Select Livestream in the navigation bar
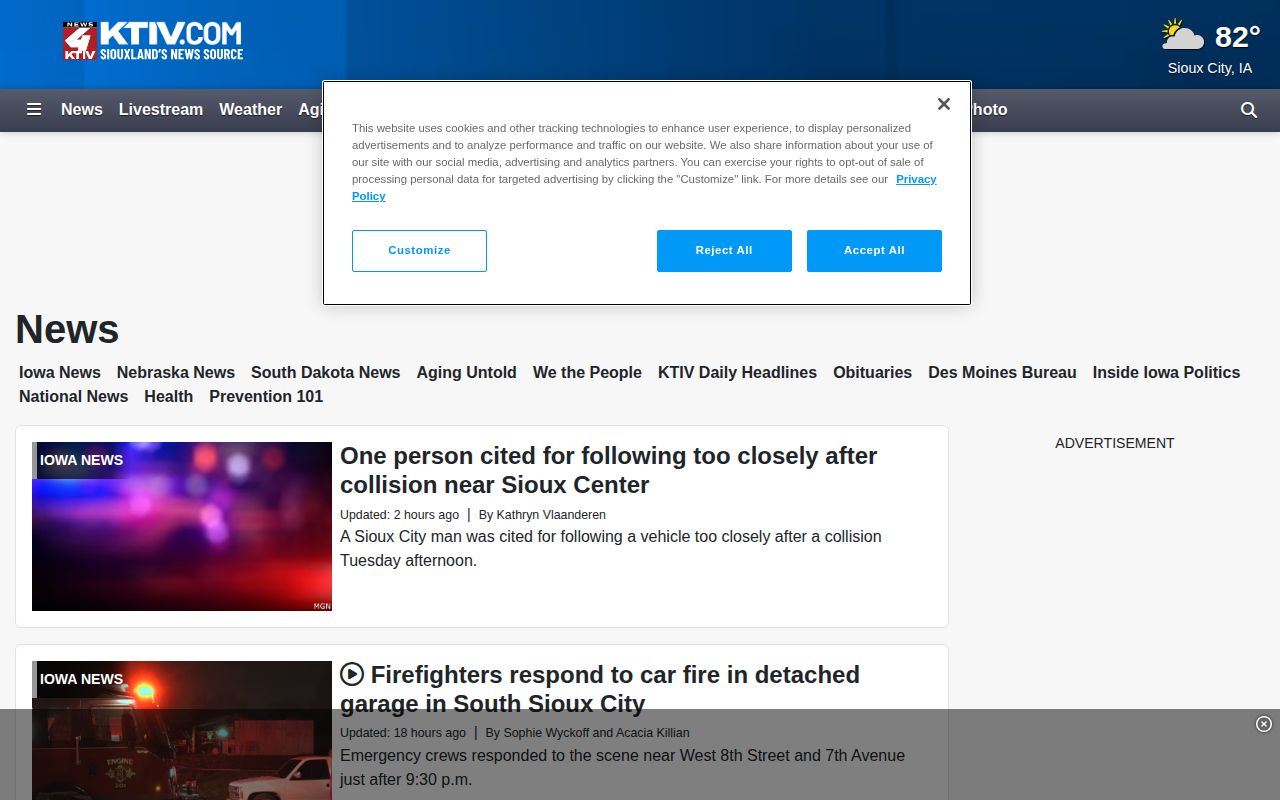Image resolution: width=1280 pixels, height=800 pixels. click(x=161, y=110)
